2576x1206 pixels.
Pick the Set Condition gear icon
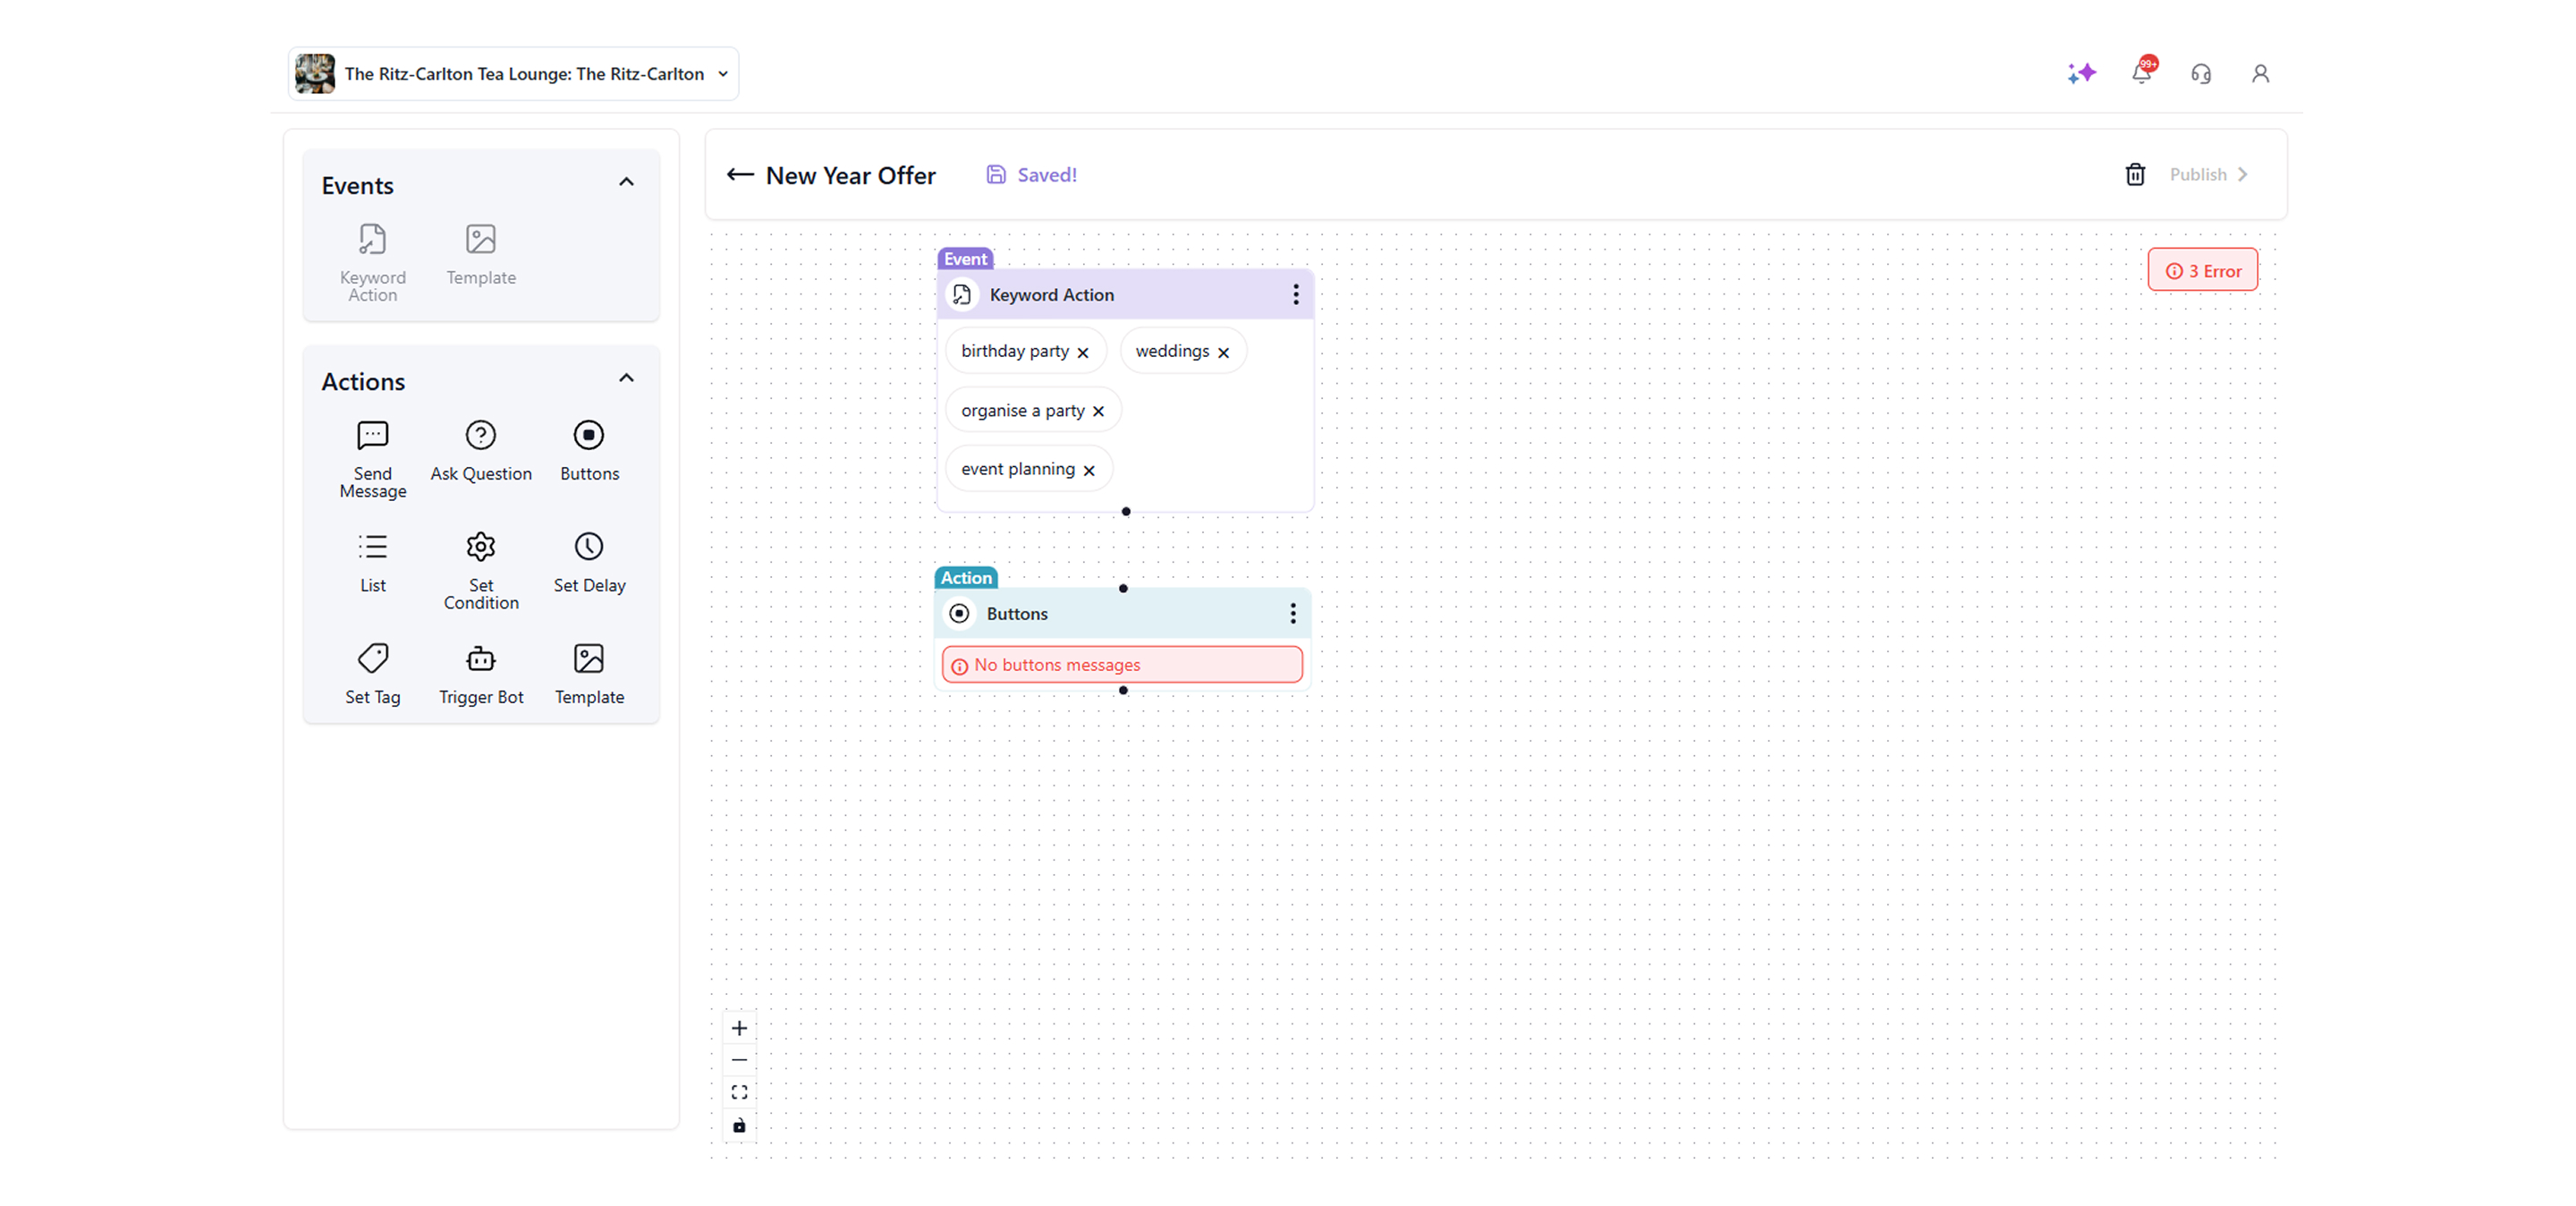[x=480, y=547]
